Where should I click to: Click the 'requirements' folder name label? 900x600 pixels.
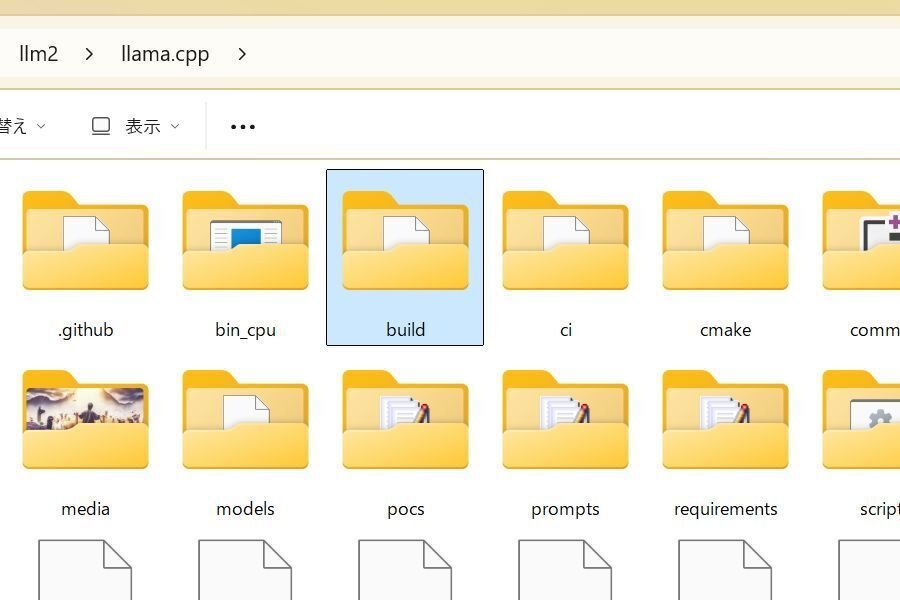click(726, 510)
